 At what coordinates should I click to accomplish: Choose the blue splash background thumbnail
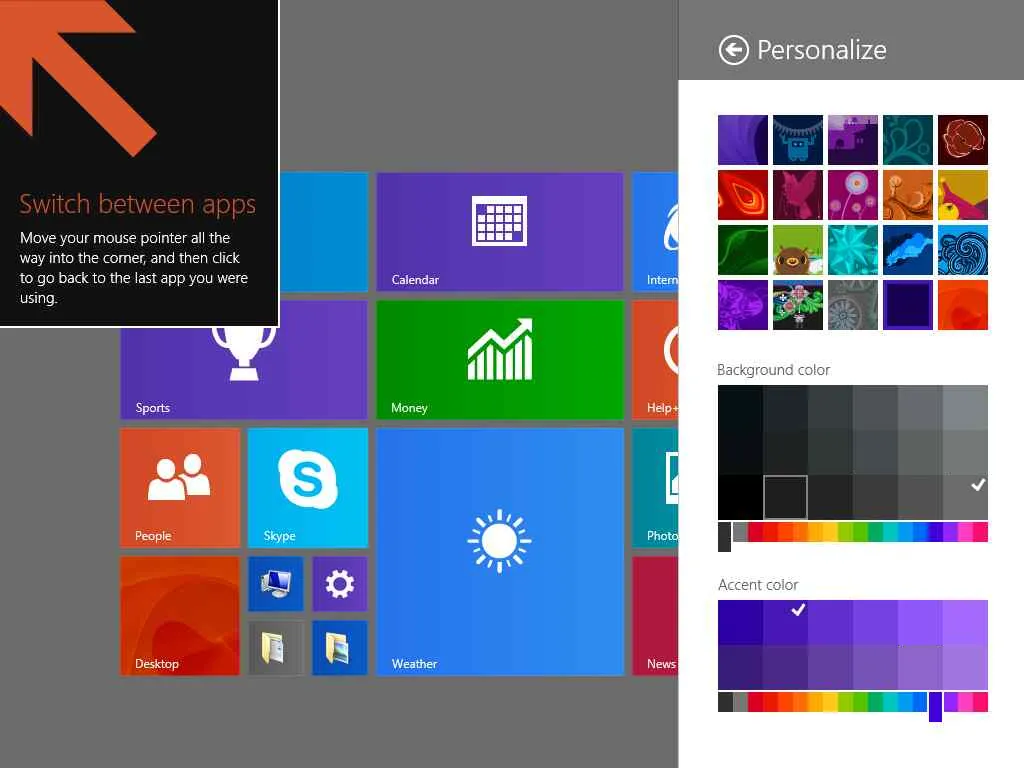tap(908, 250)
